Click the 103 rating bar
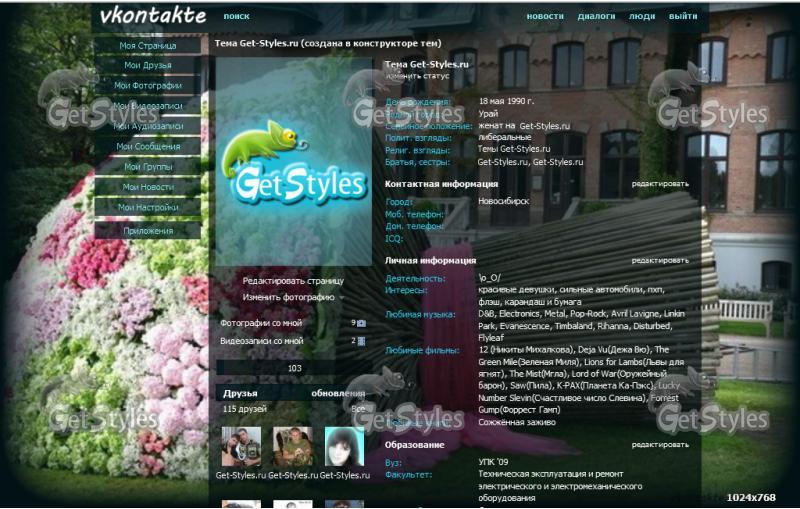The width and height of the screenshot is (800, 509). (294, 368)
